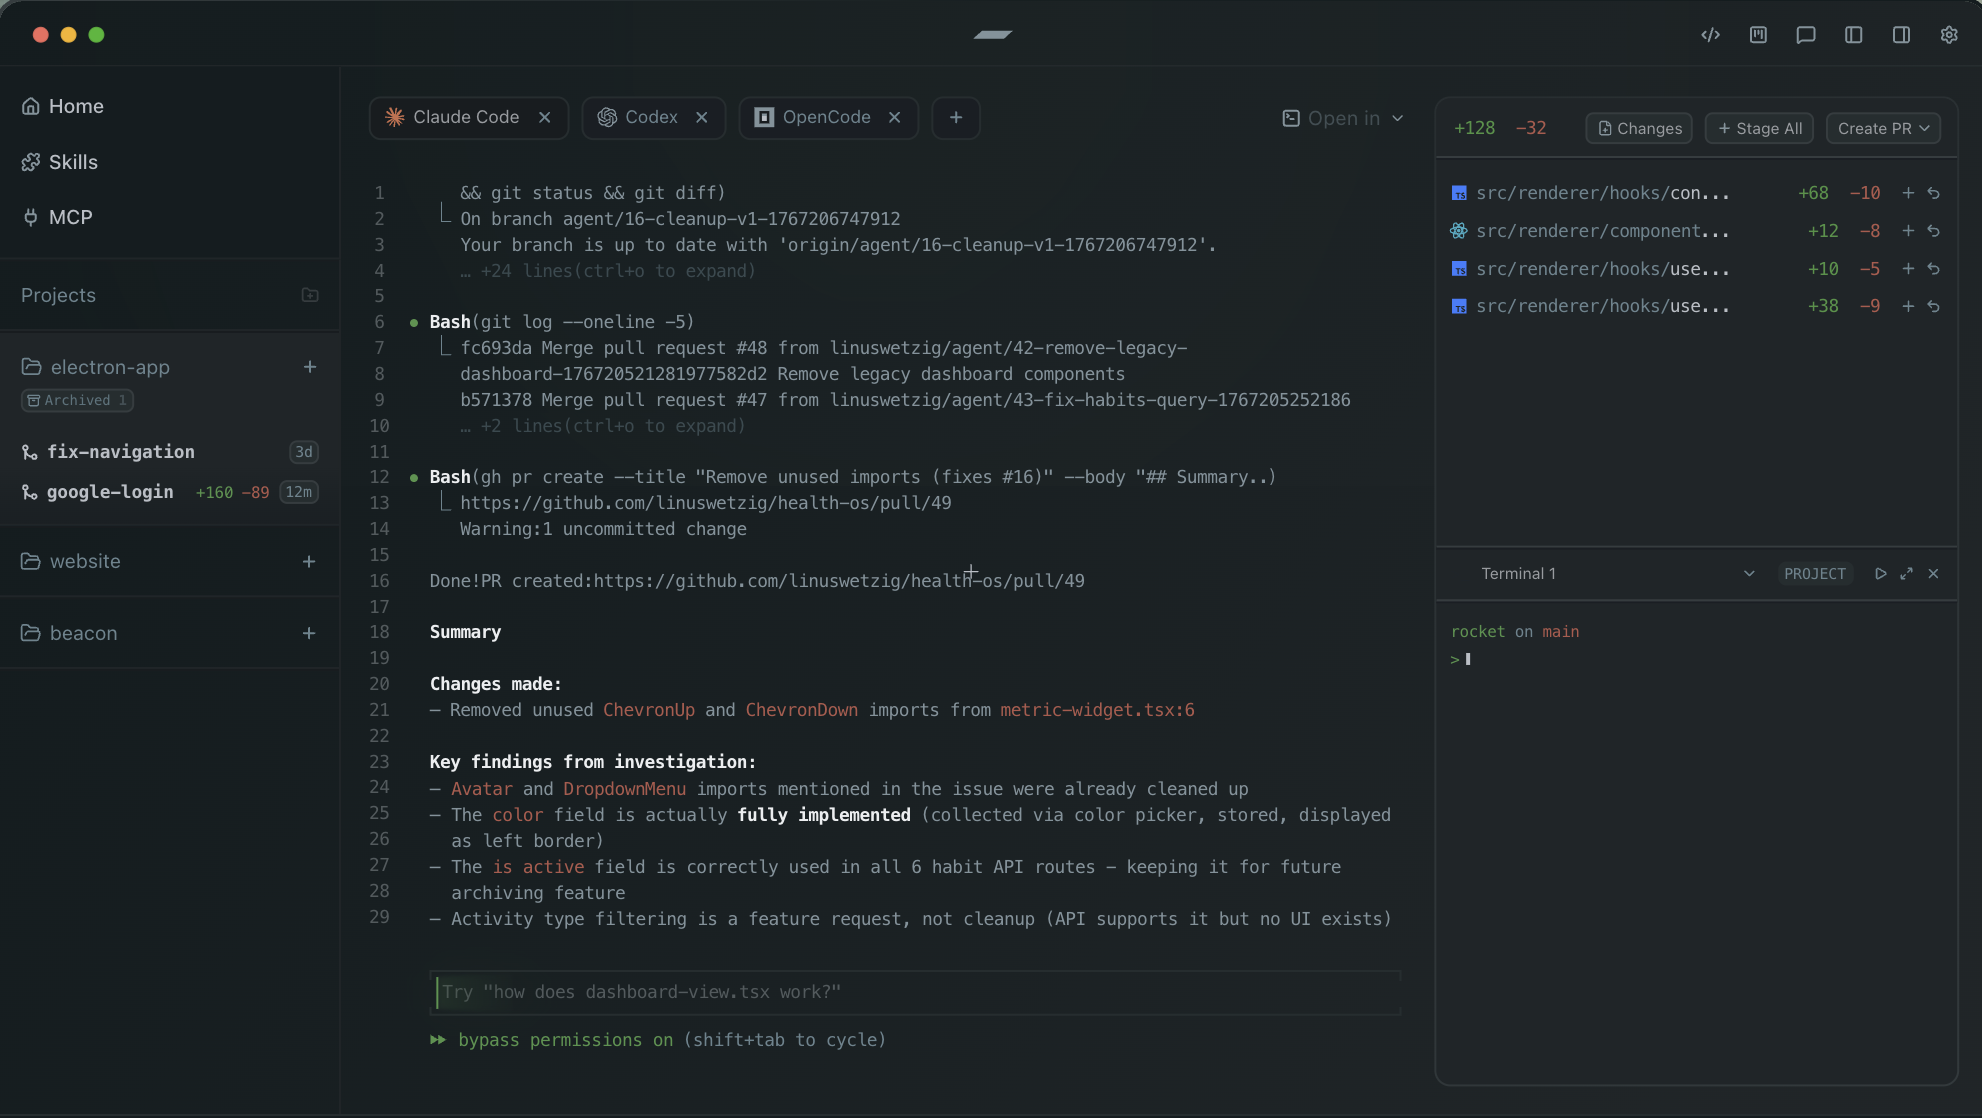1982x1118 pixels.
Task: Click the add project folder icon beside Projects
Action: (310, 295)
